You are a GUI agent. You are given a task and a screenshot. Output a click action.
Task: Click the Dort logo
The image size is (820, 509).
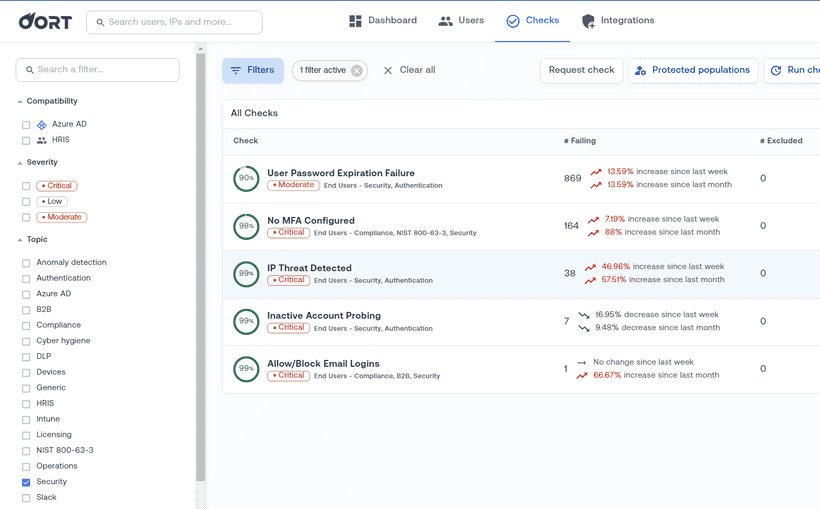[45, 21]
